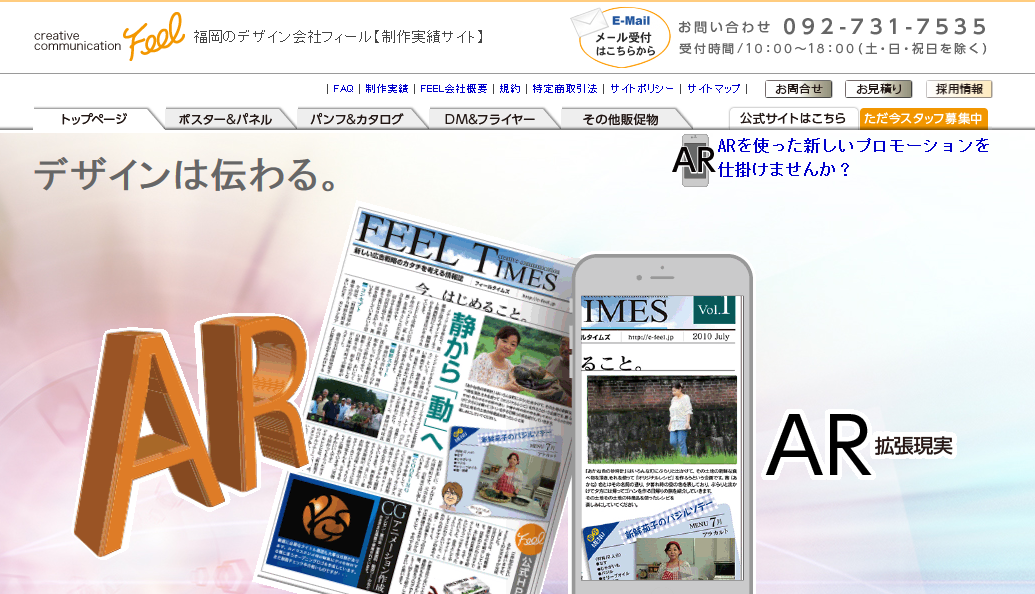Screen dimensions: 1035x594
Task: Go to FEEL会社概要 page
Action: coord(453,88)
